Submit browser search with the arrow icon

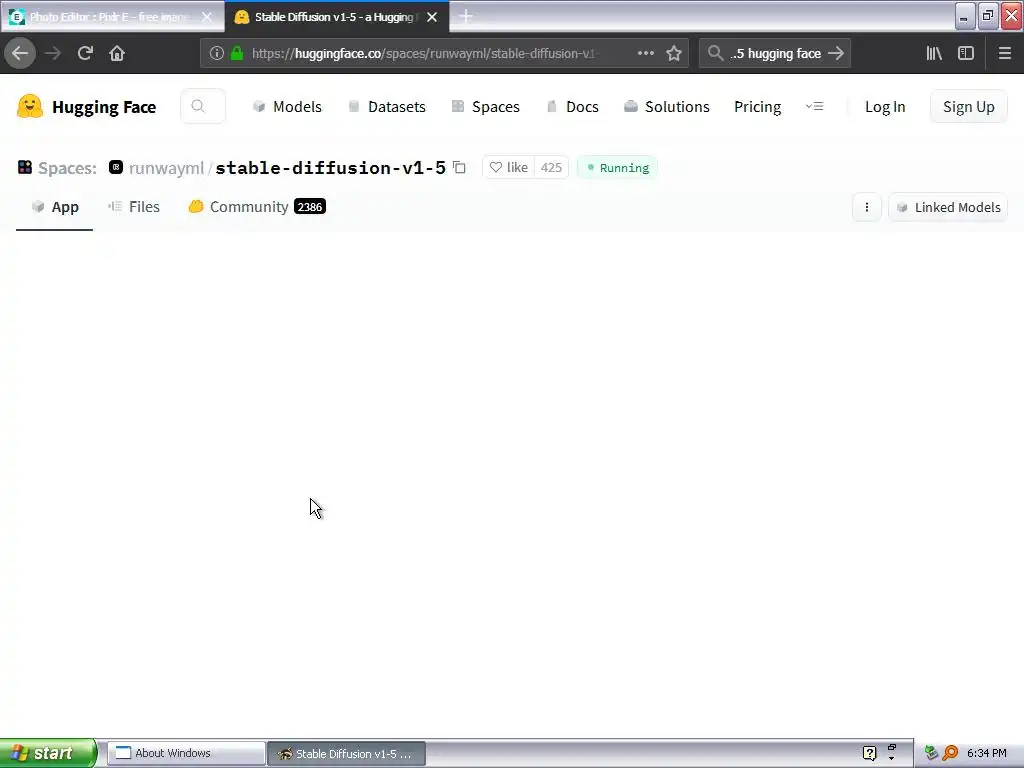(x=836, y=54)
